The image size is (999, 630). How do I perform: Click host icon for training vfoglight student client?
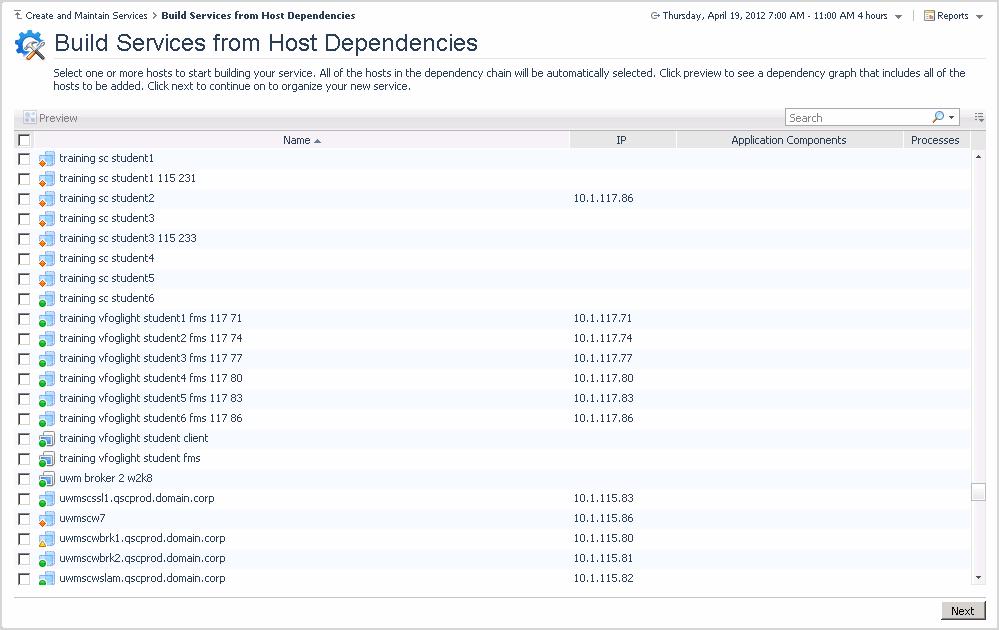[46, 439]
